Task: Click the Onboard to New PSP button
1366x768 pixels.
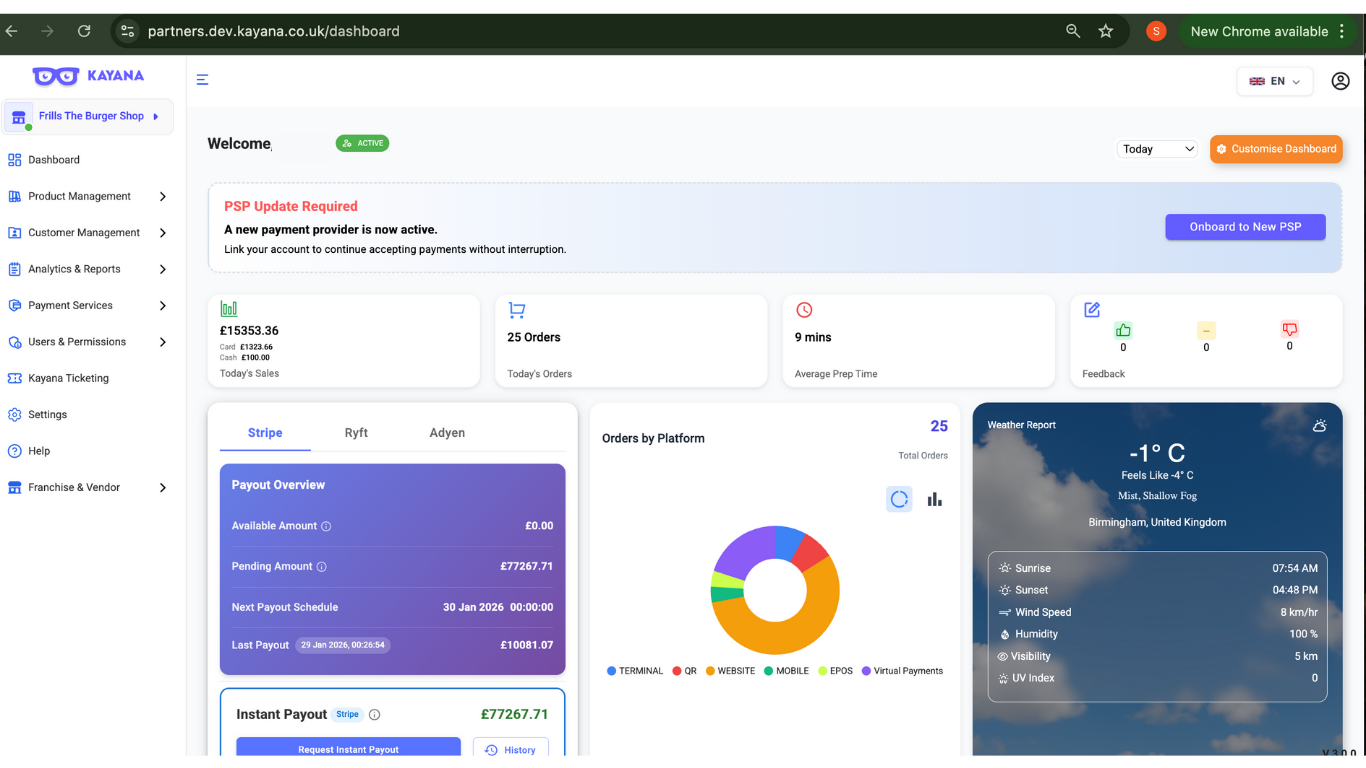Action: point(1245,227)
